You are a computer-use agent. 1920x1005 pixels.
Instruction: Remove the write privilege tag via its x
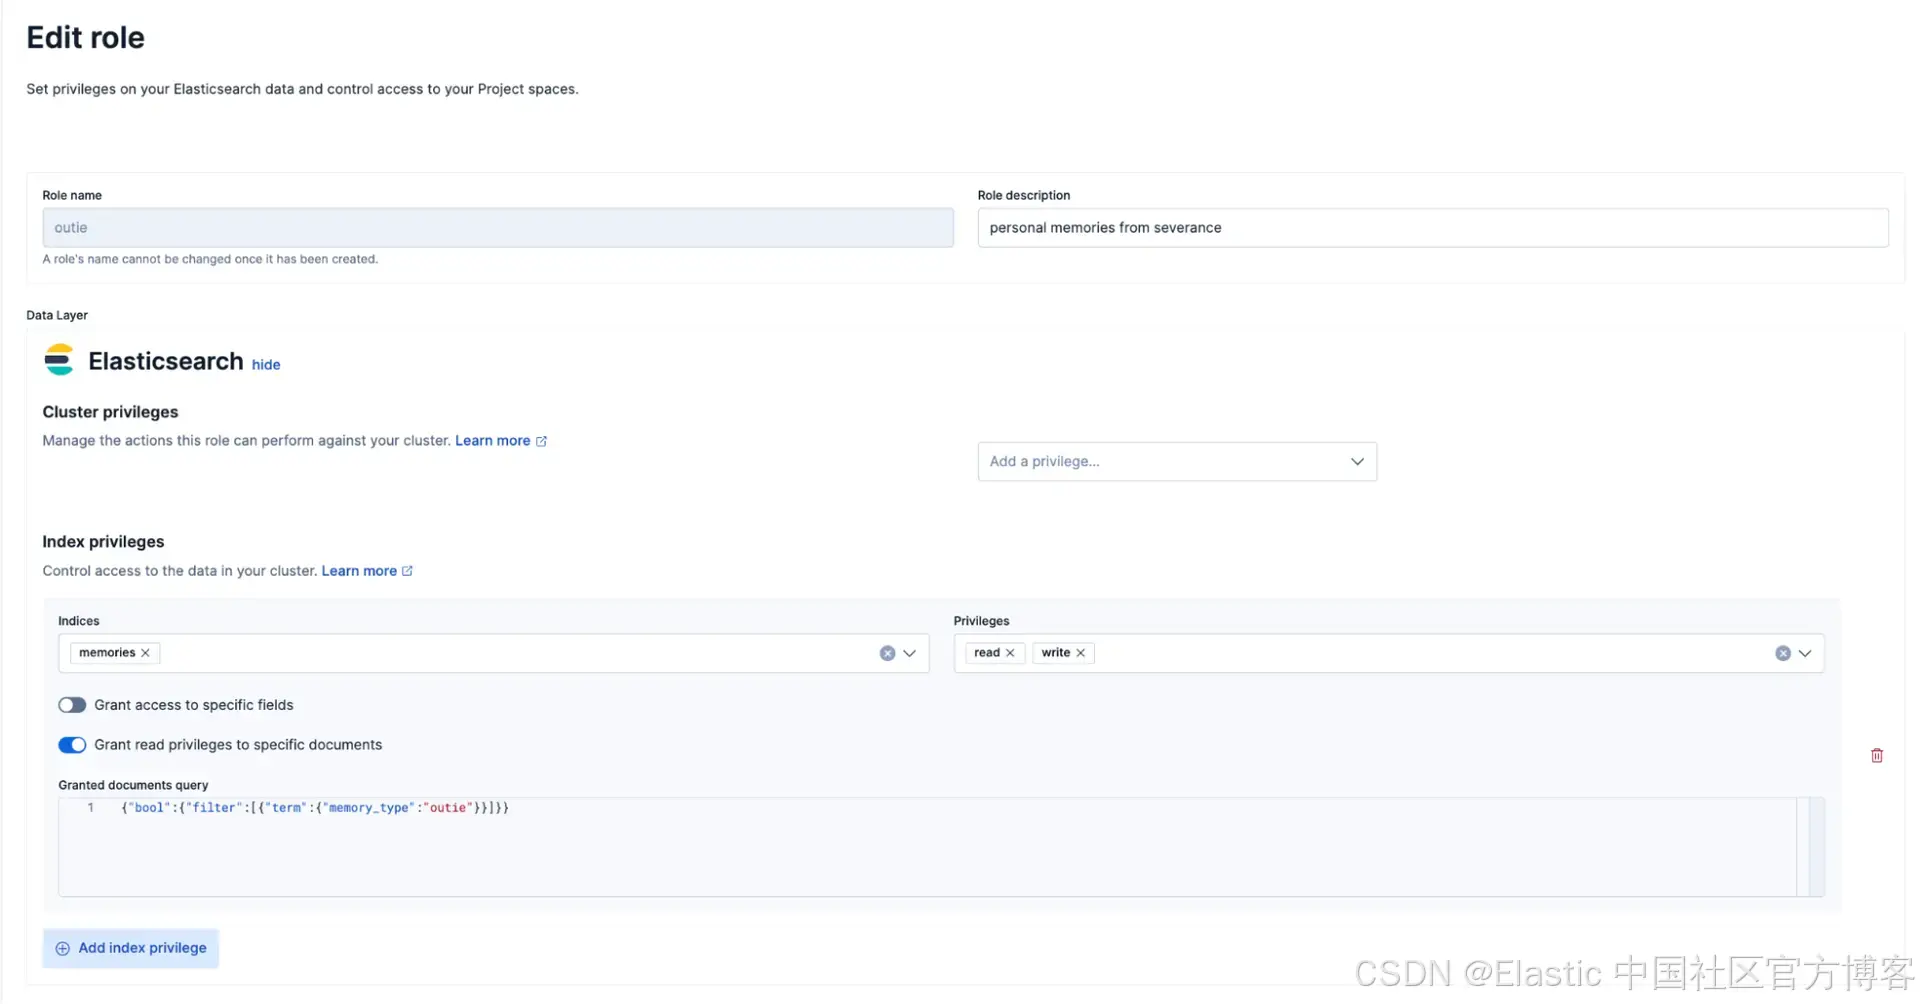pos(1081,653)
